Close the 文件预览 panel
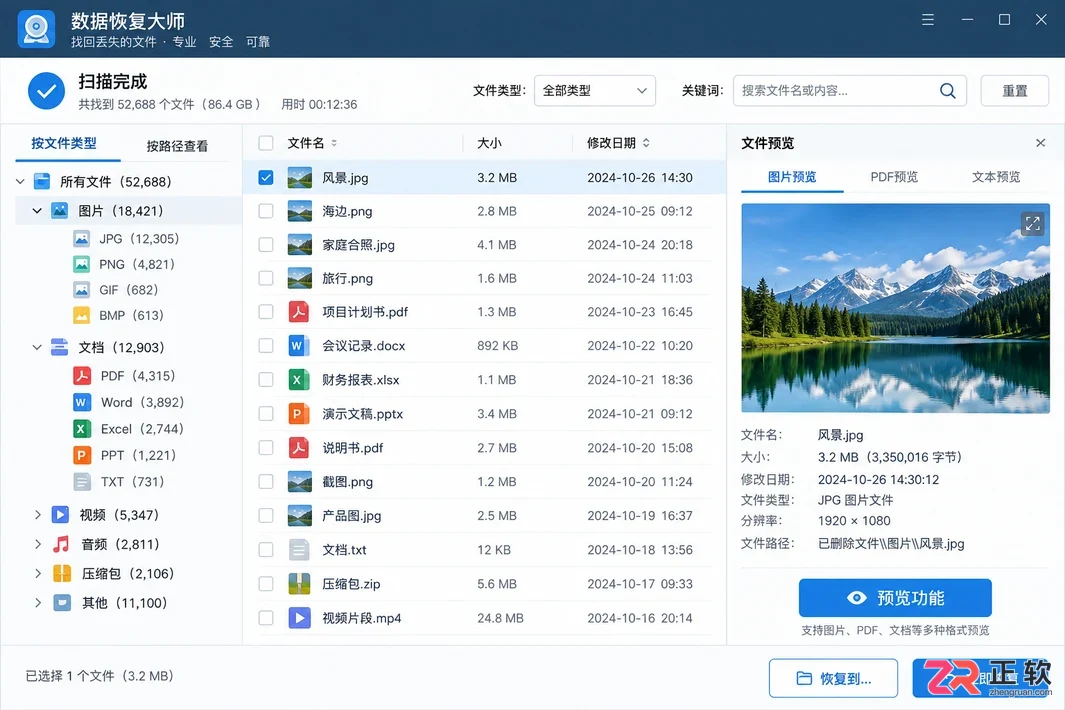This screenshot has height=710, width=1065. click(x=1040, y=143)
